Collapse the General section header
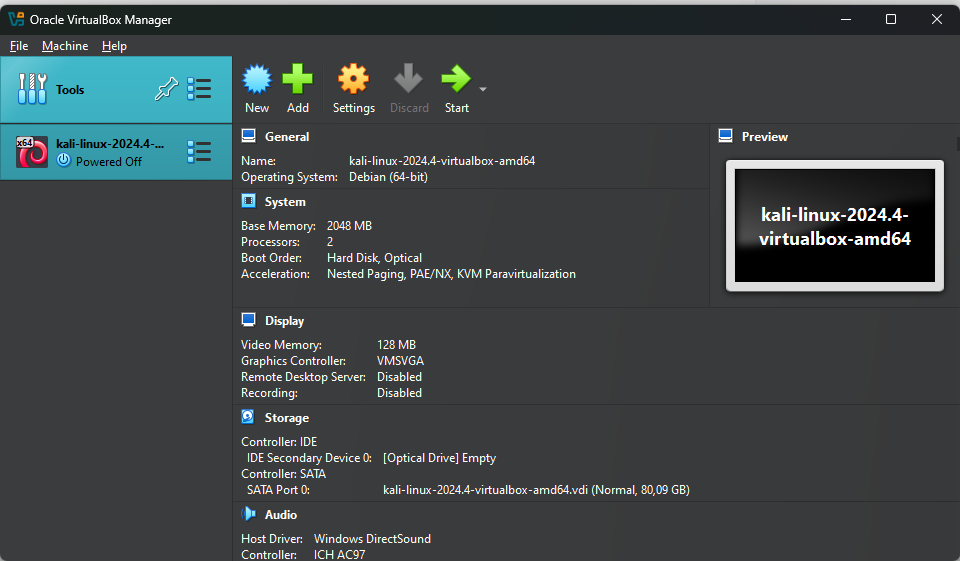Image resolution: width=960 pixels, height=561 pixels. 287,137
